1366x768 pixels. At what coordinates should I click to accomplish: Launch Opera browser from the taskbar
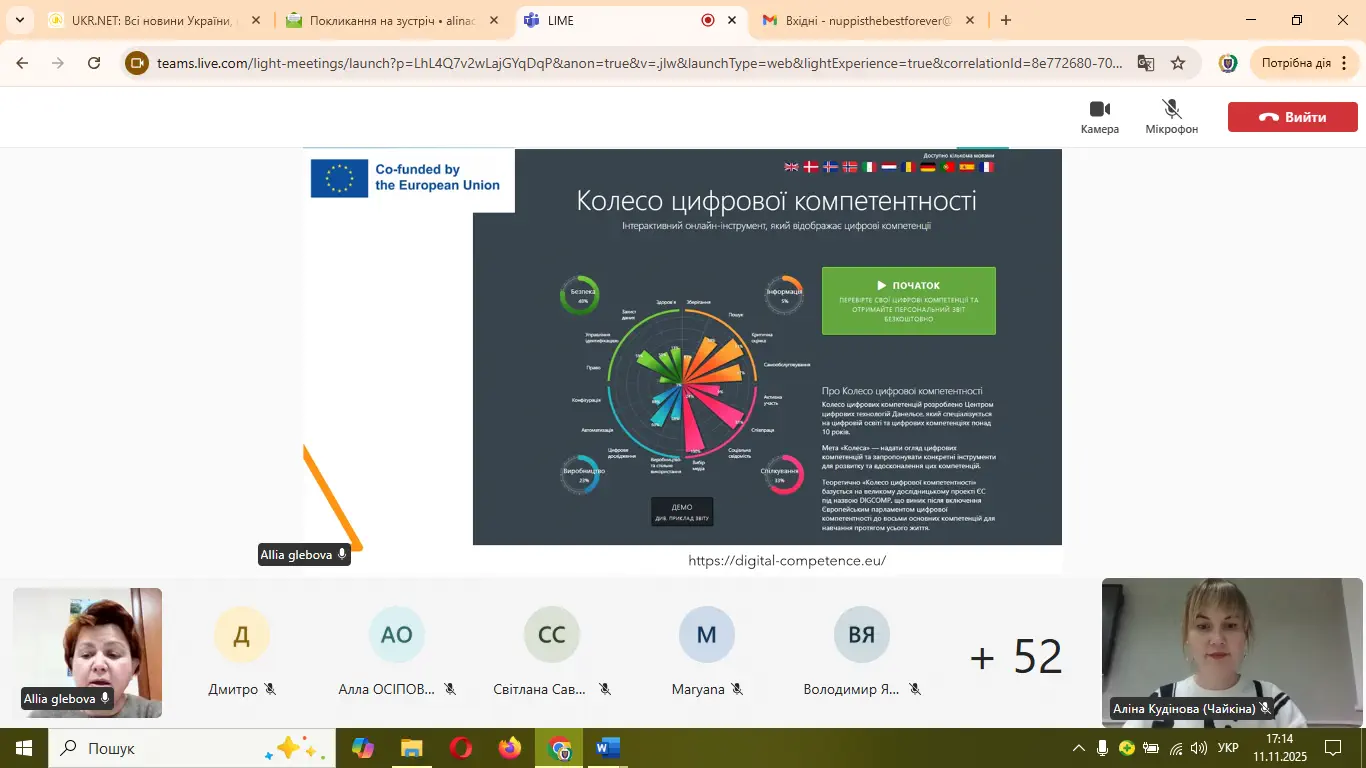point(461,748)
